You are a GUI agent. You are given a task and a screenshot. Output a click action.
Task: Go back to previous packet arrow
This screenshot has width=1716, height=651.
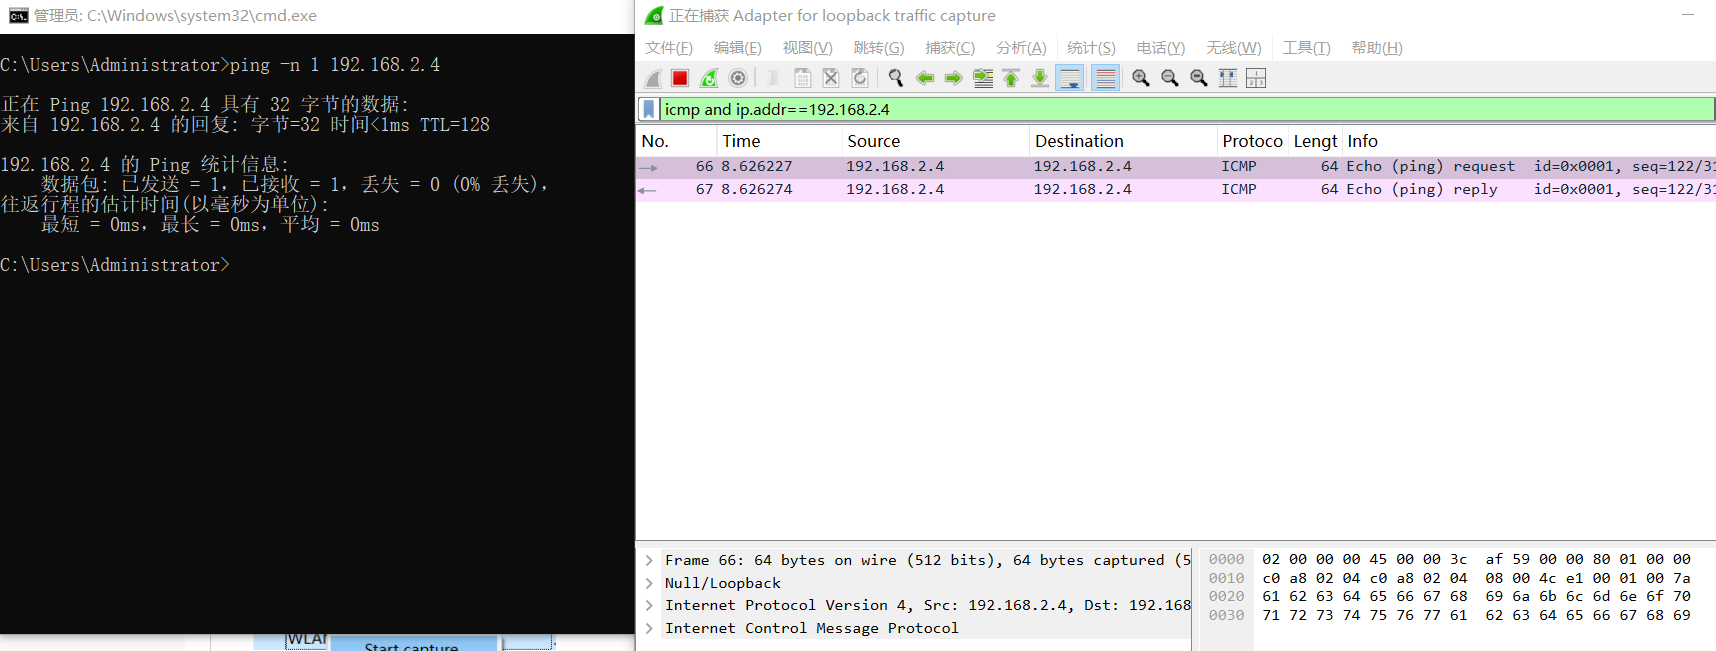click(x=925, y=78)
